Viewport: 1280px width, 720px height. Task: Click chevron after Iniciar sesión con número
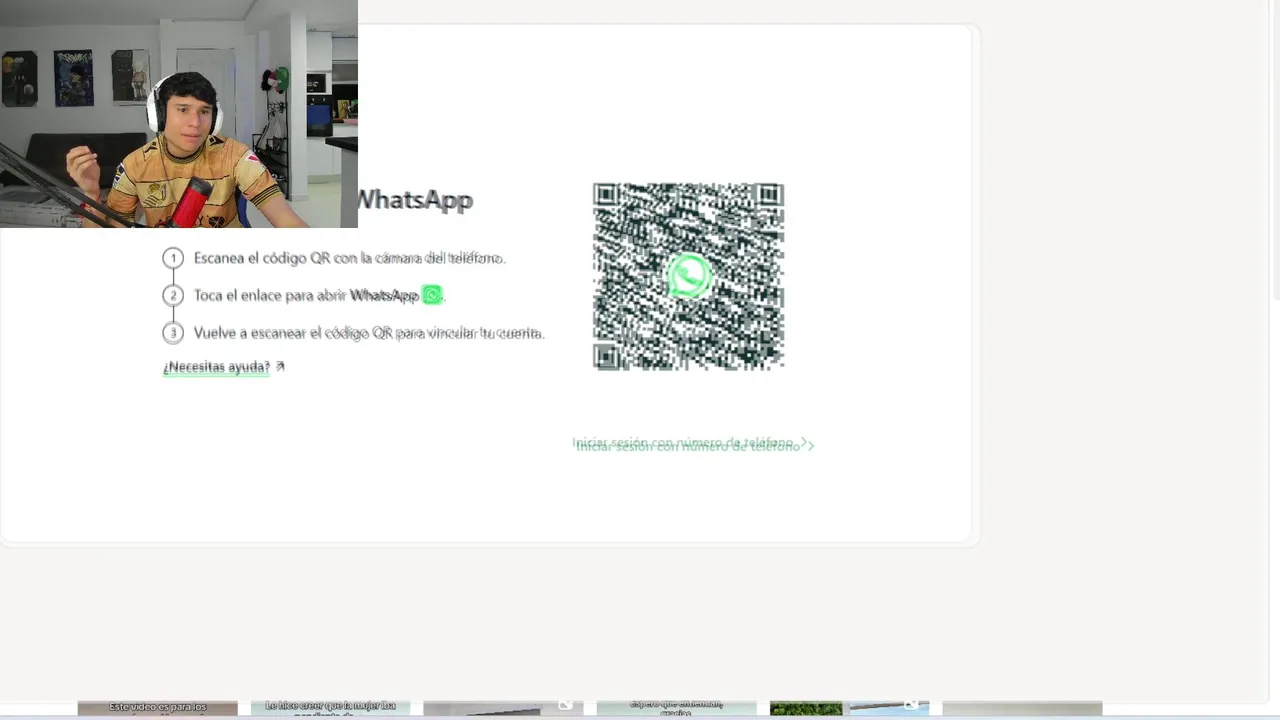click(809, 445)
